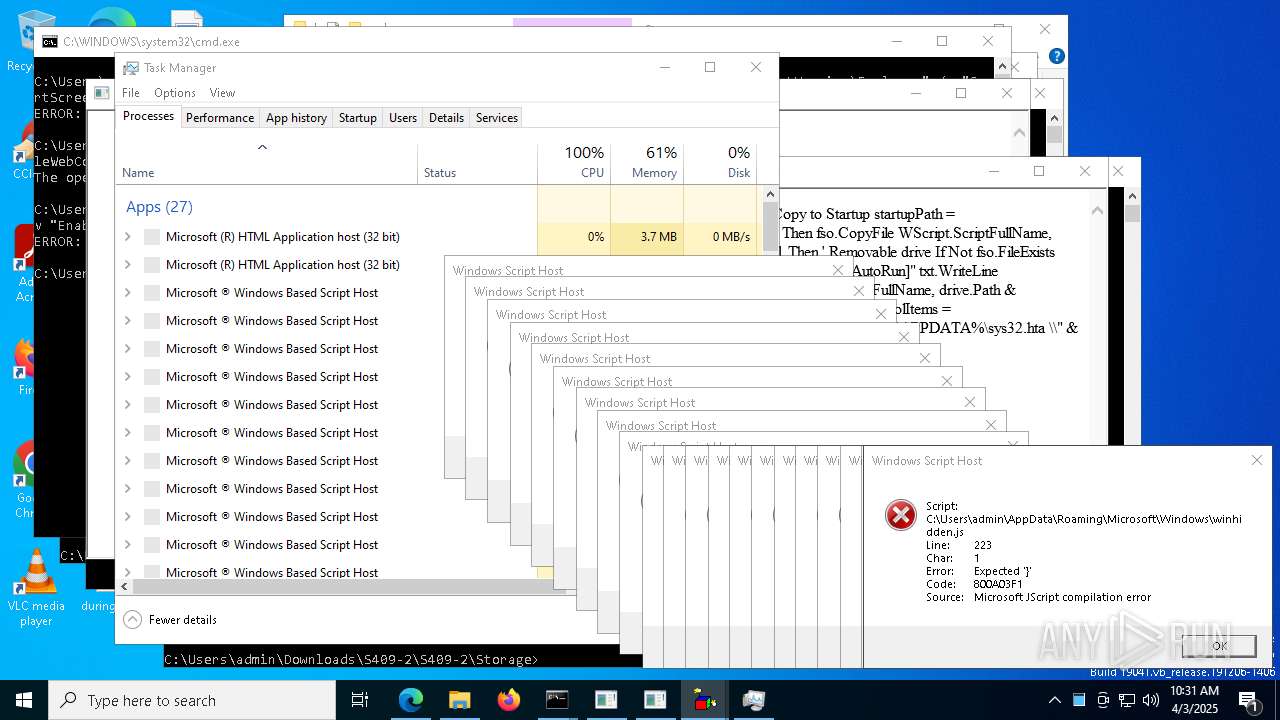This screenshot has height=720, width=1280.
Task: Expand HTML Application host row with 3.7 MB
Action: (x=127, y=237)
